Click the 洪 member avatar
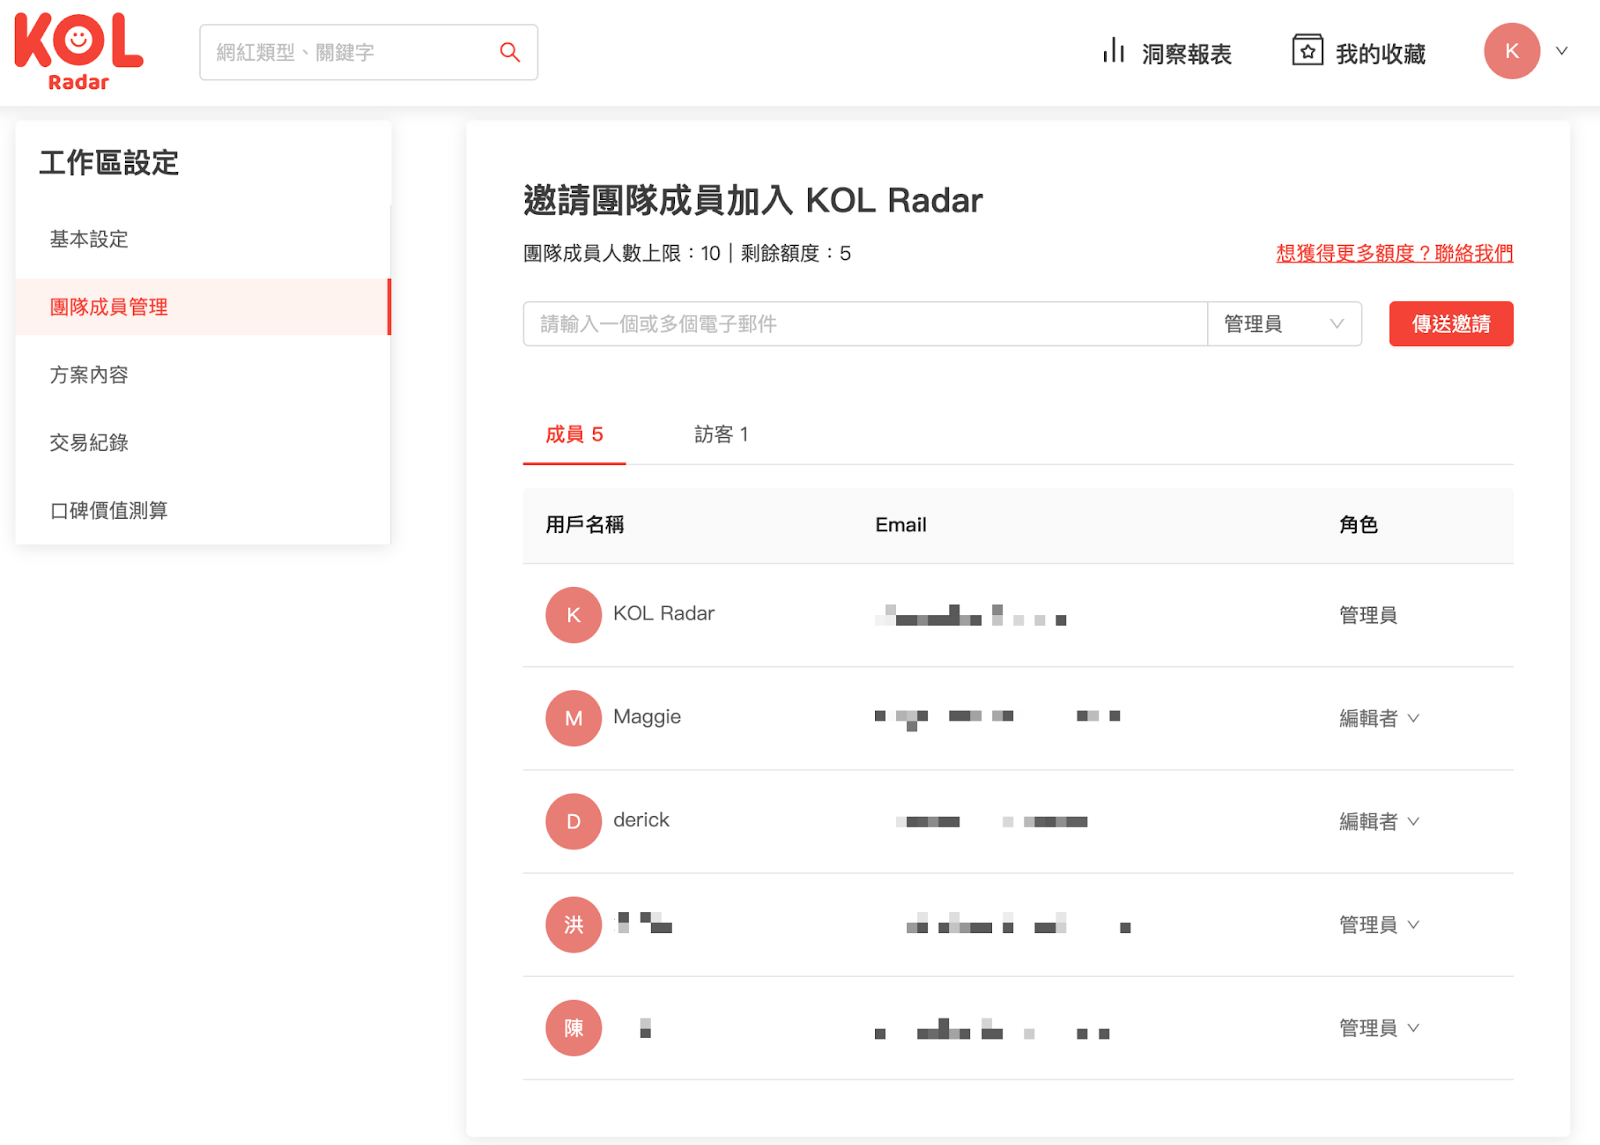This screenshot has height=1145, width=1600. pos(573,924)
